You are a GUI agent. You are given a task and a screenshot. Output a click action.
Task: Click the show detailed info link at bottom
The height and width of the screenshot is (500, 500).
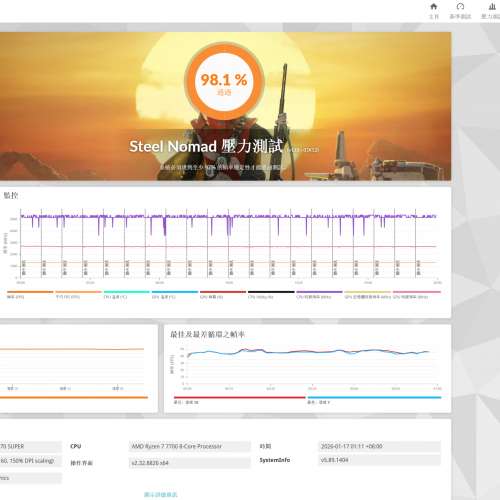[161, 495]
